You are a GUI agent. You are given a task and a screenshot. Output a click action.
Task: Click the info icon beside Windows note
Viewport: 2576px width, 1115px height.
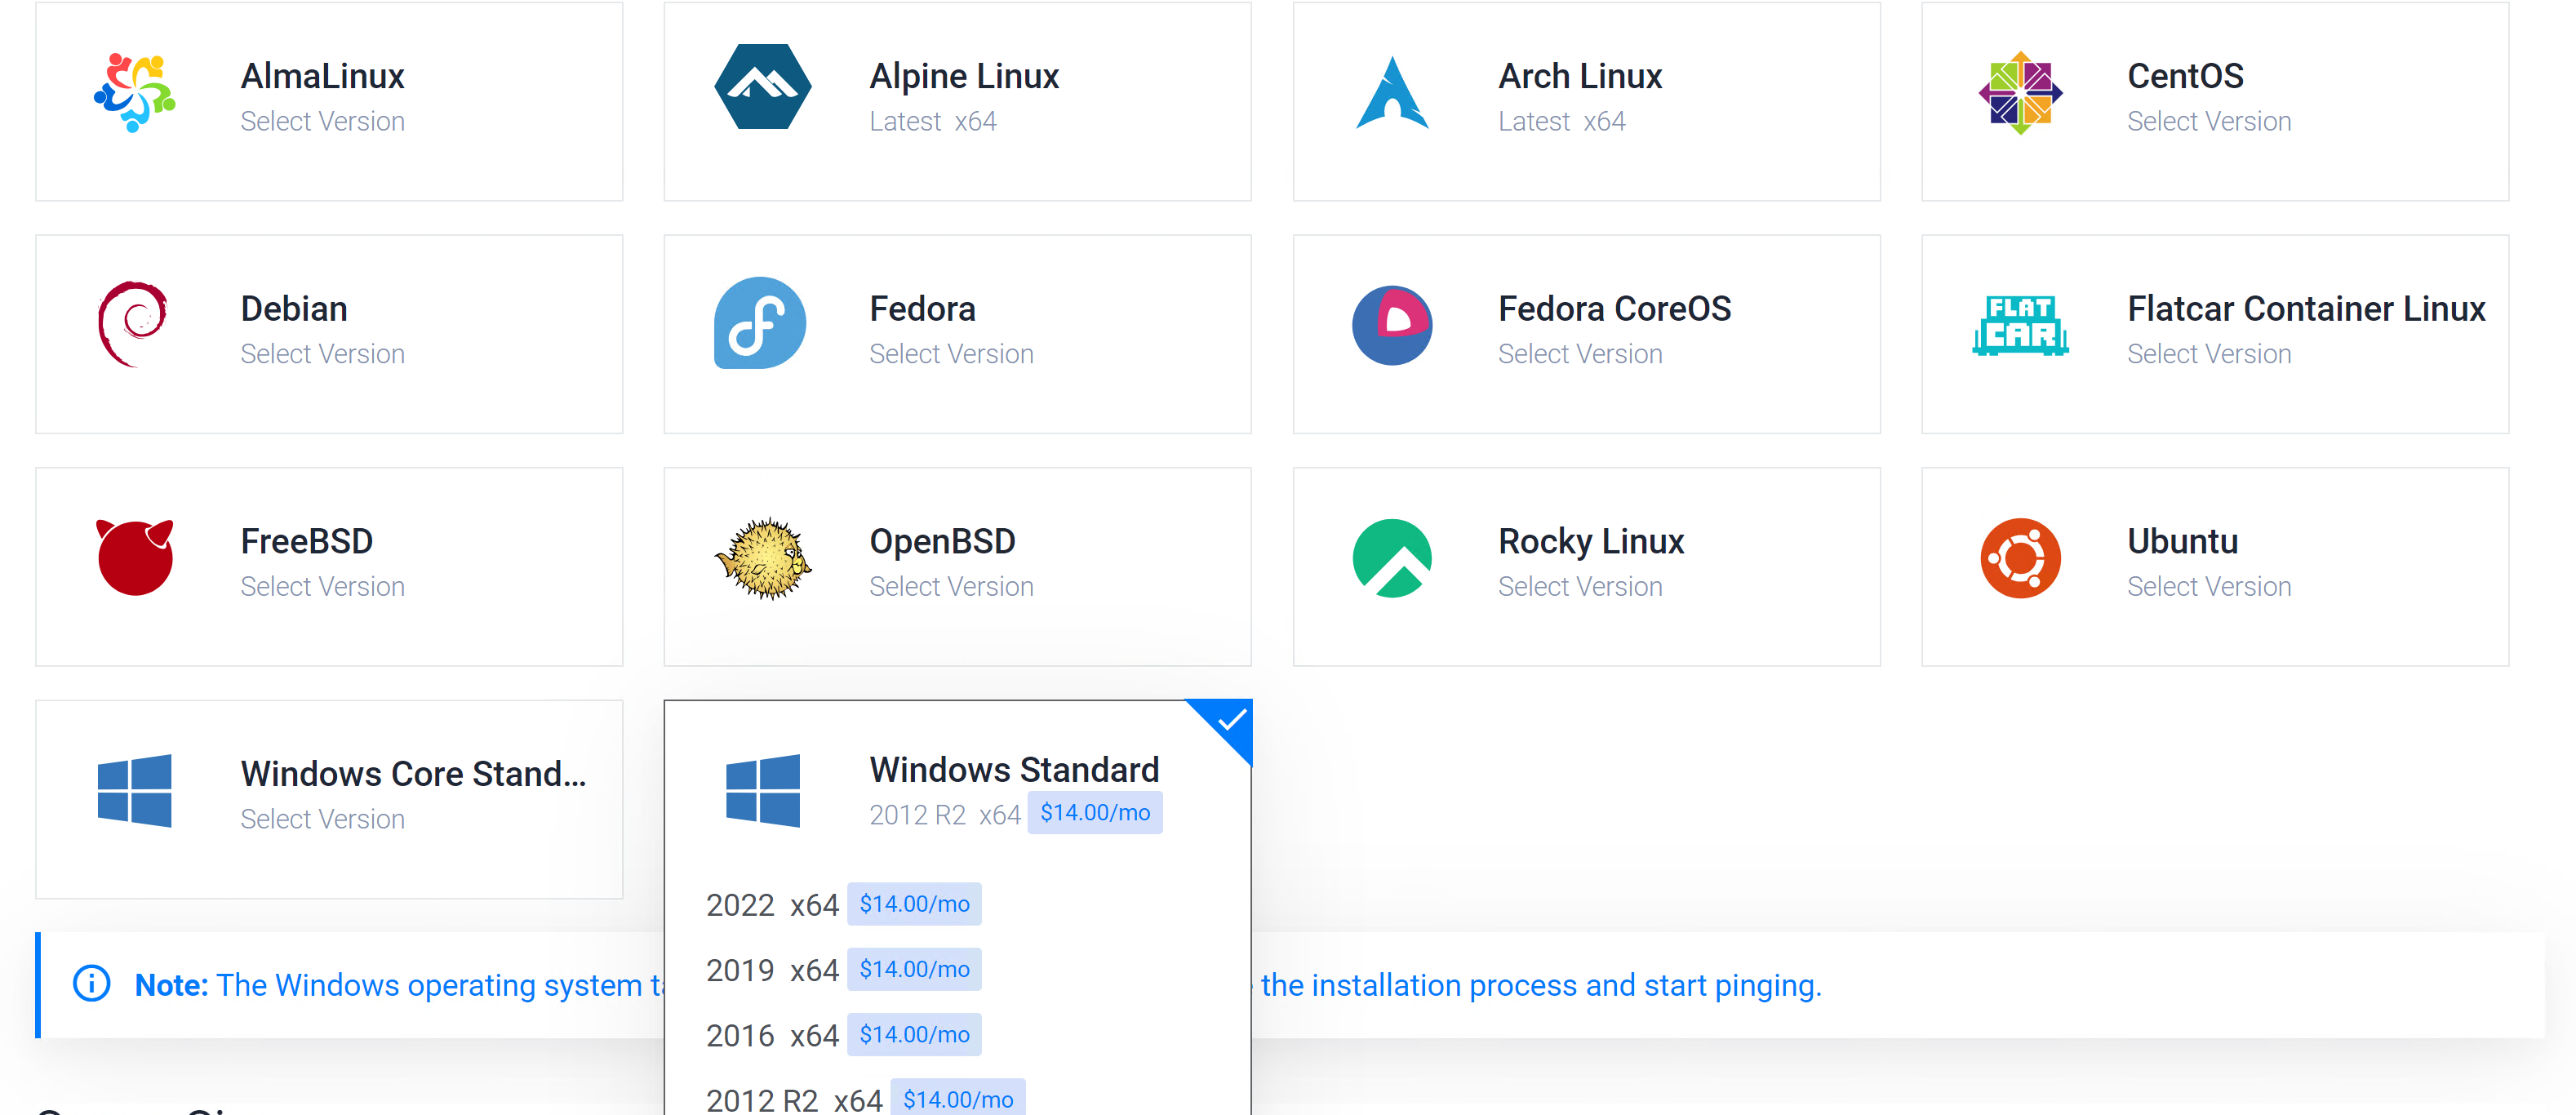pos(92,984)
